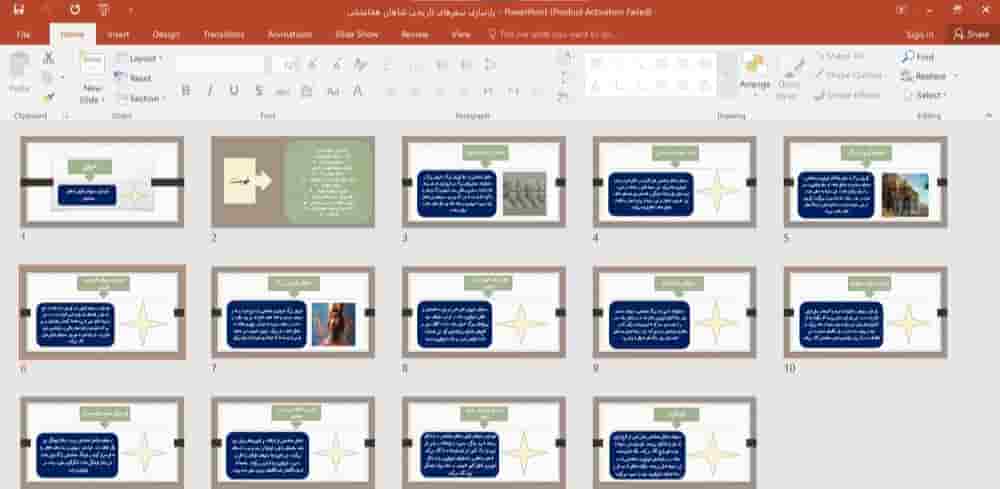Click the Sign in link
This screenshot has width=1000, height=489.
919,34
